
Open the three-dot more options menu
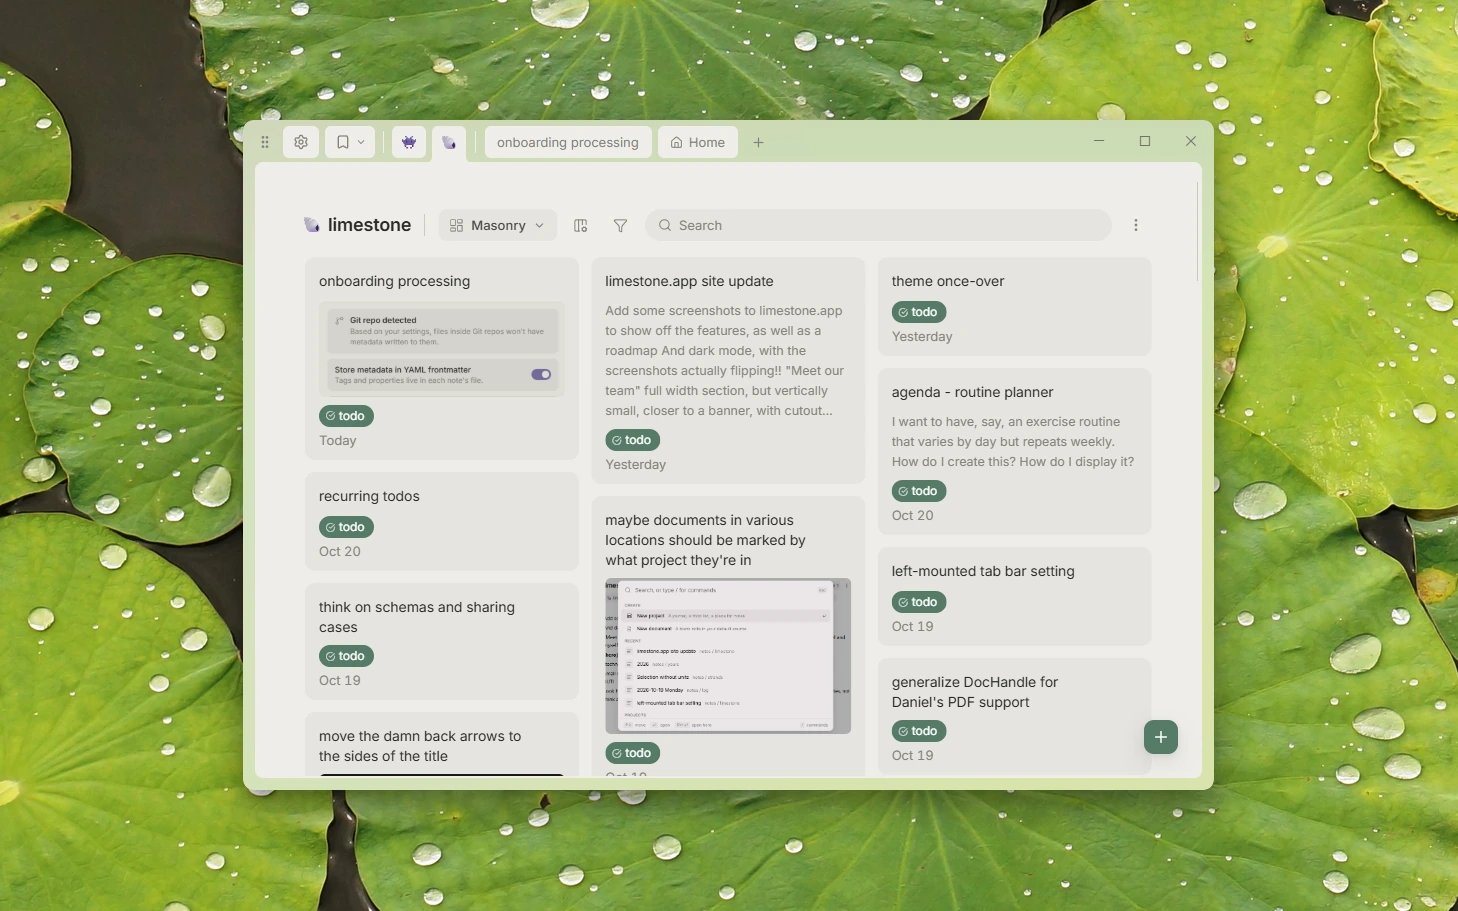(1136, 225)
